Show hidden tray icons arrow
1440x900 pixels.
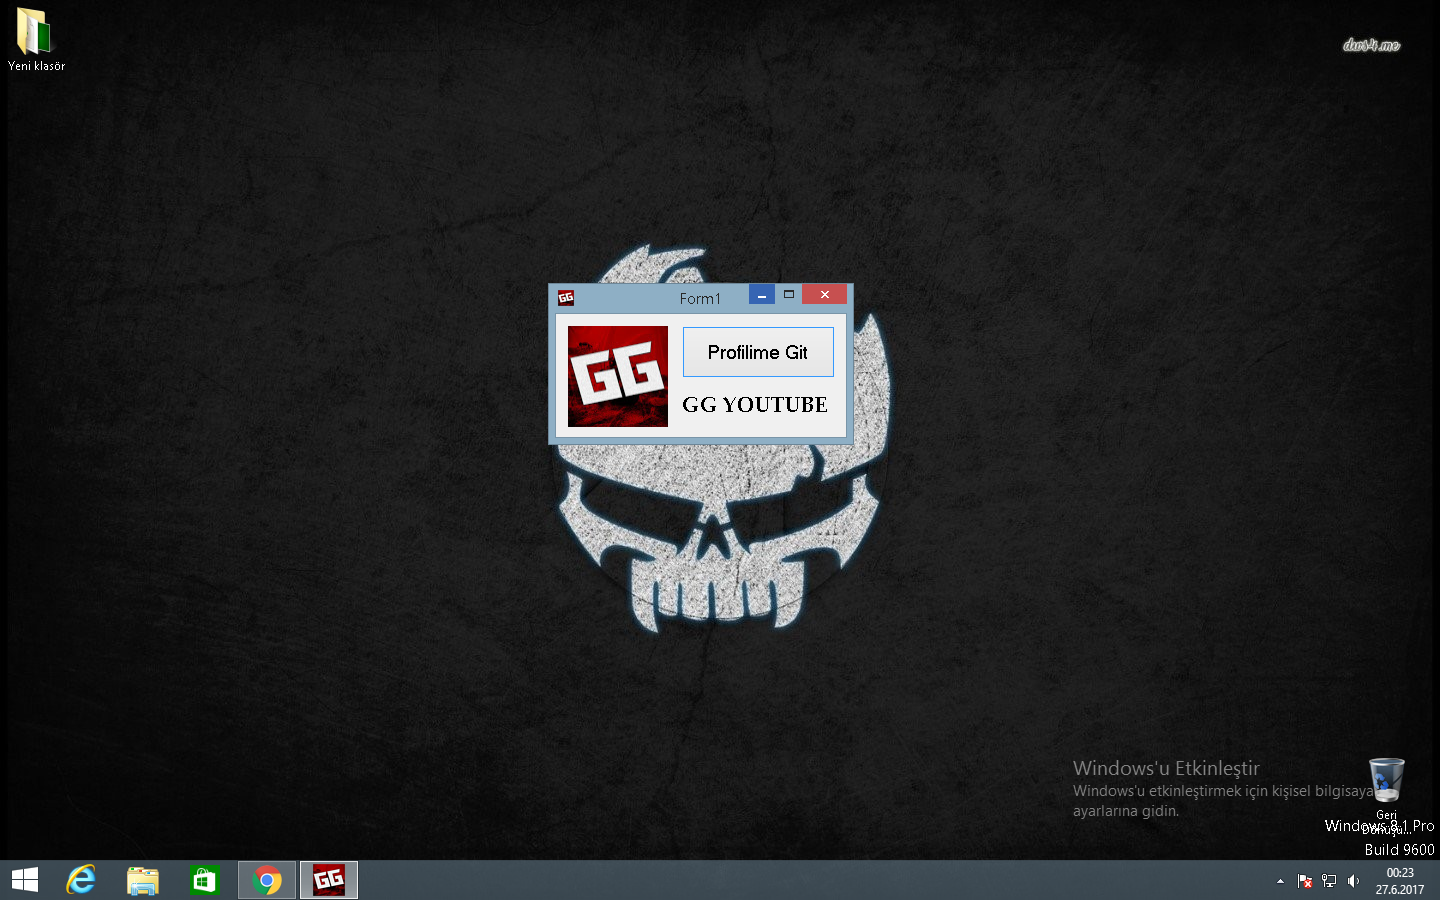click(1280, 881)
